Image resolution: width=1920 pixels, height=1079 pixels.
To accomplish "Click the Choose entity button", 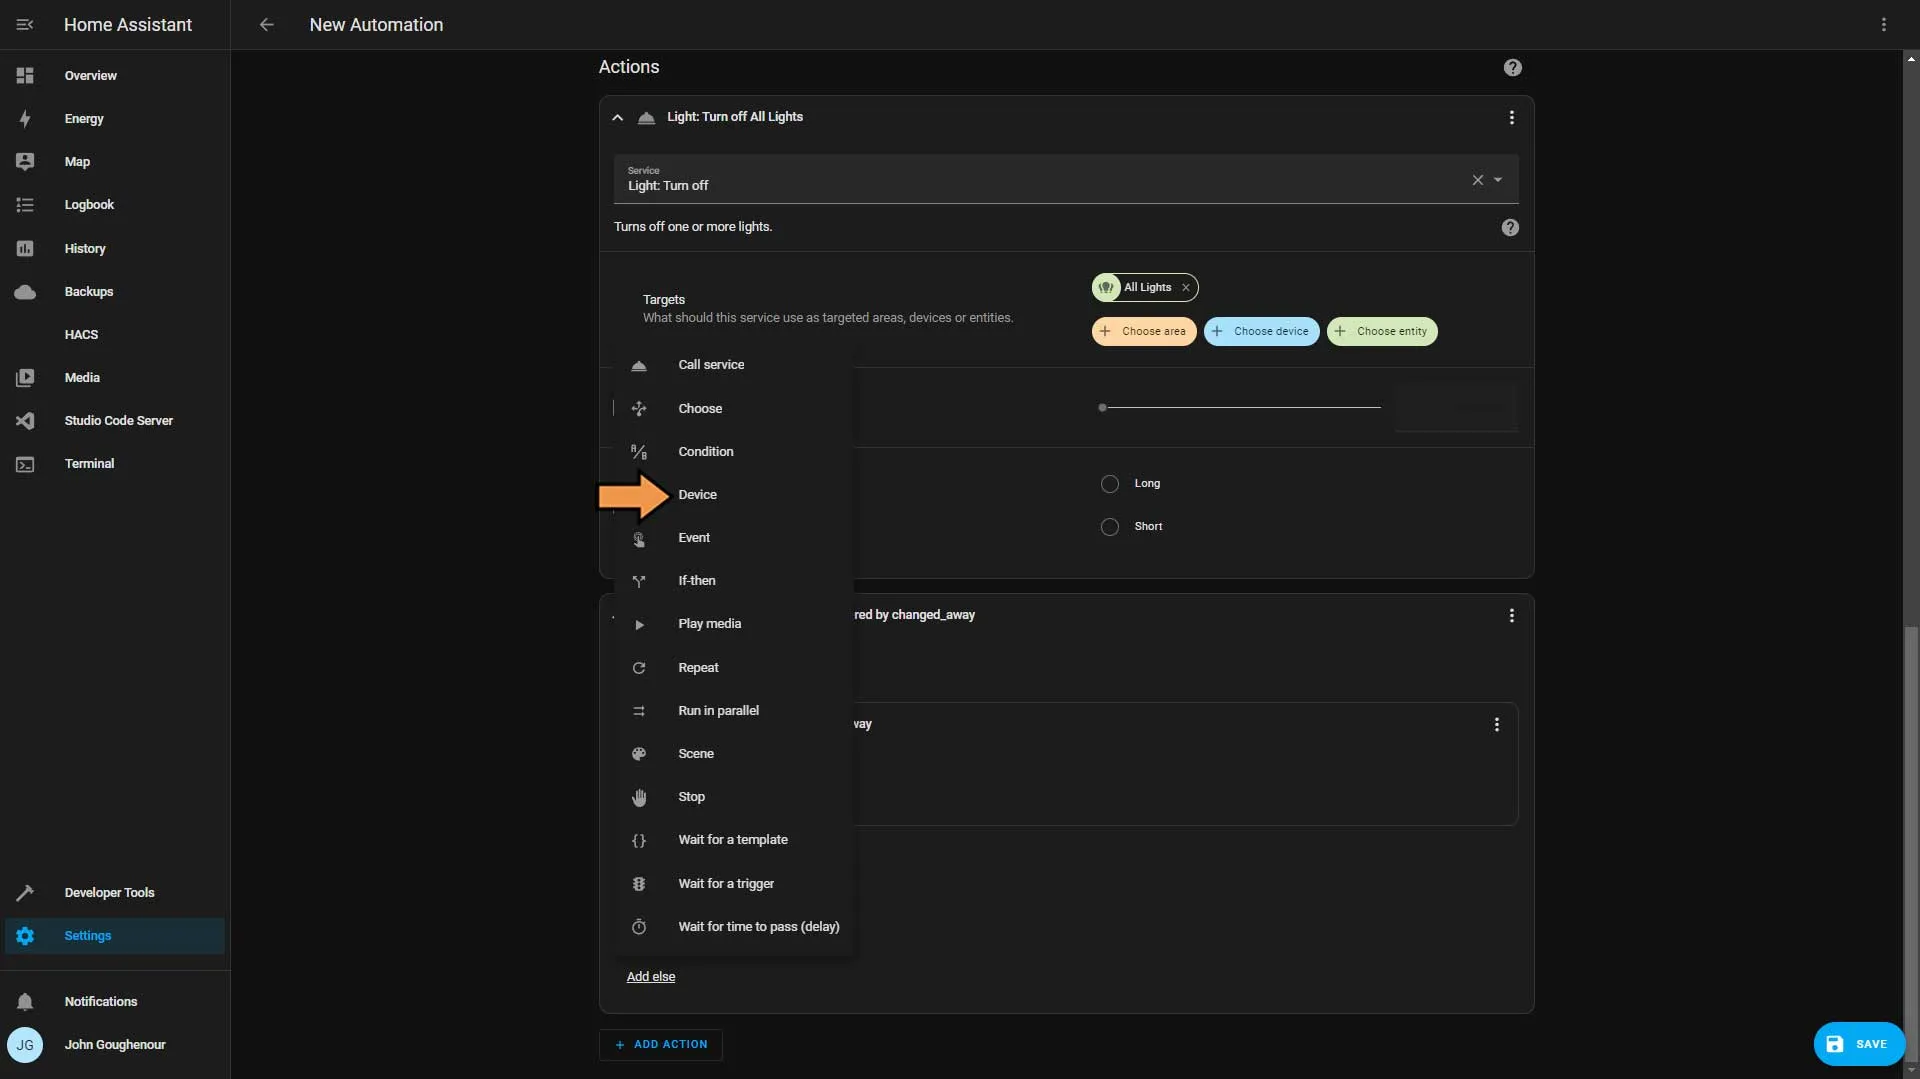I will click(x=1381, y=331).
